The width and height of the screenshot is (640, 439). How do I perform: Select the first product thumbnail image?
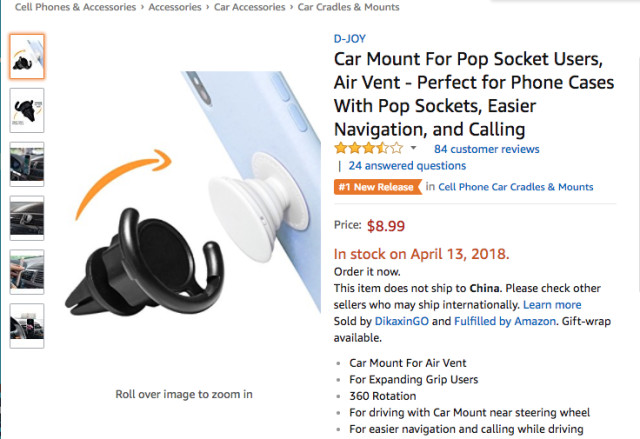[26, 56]
